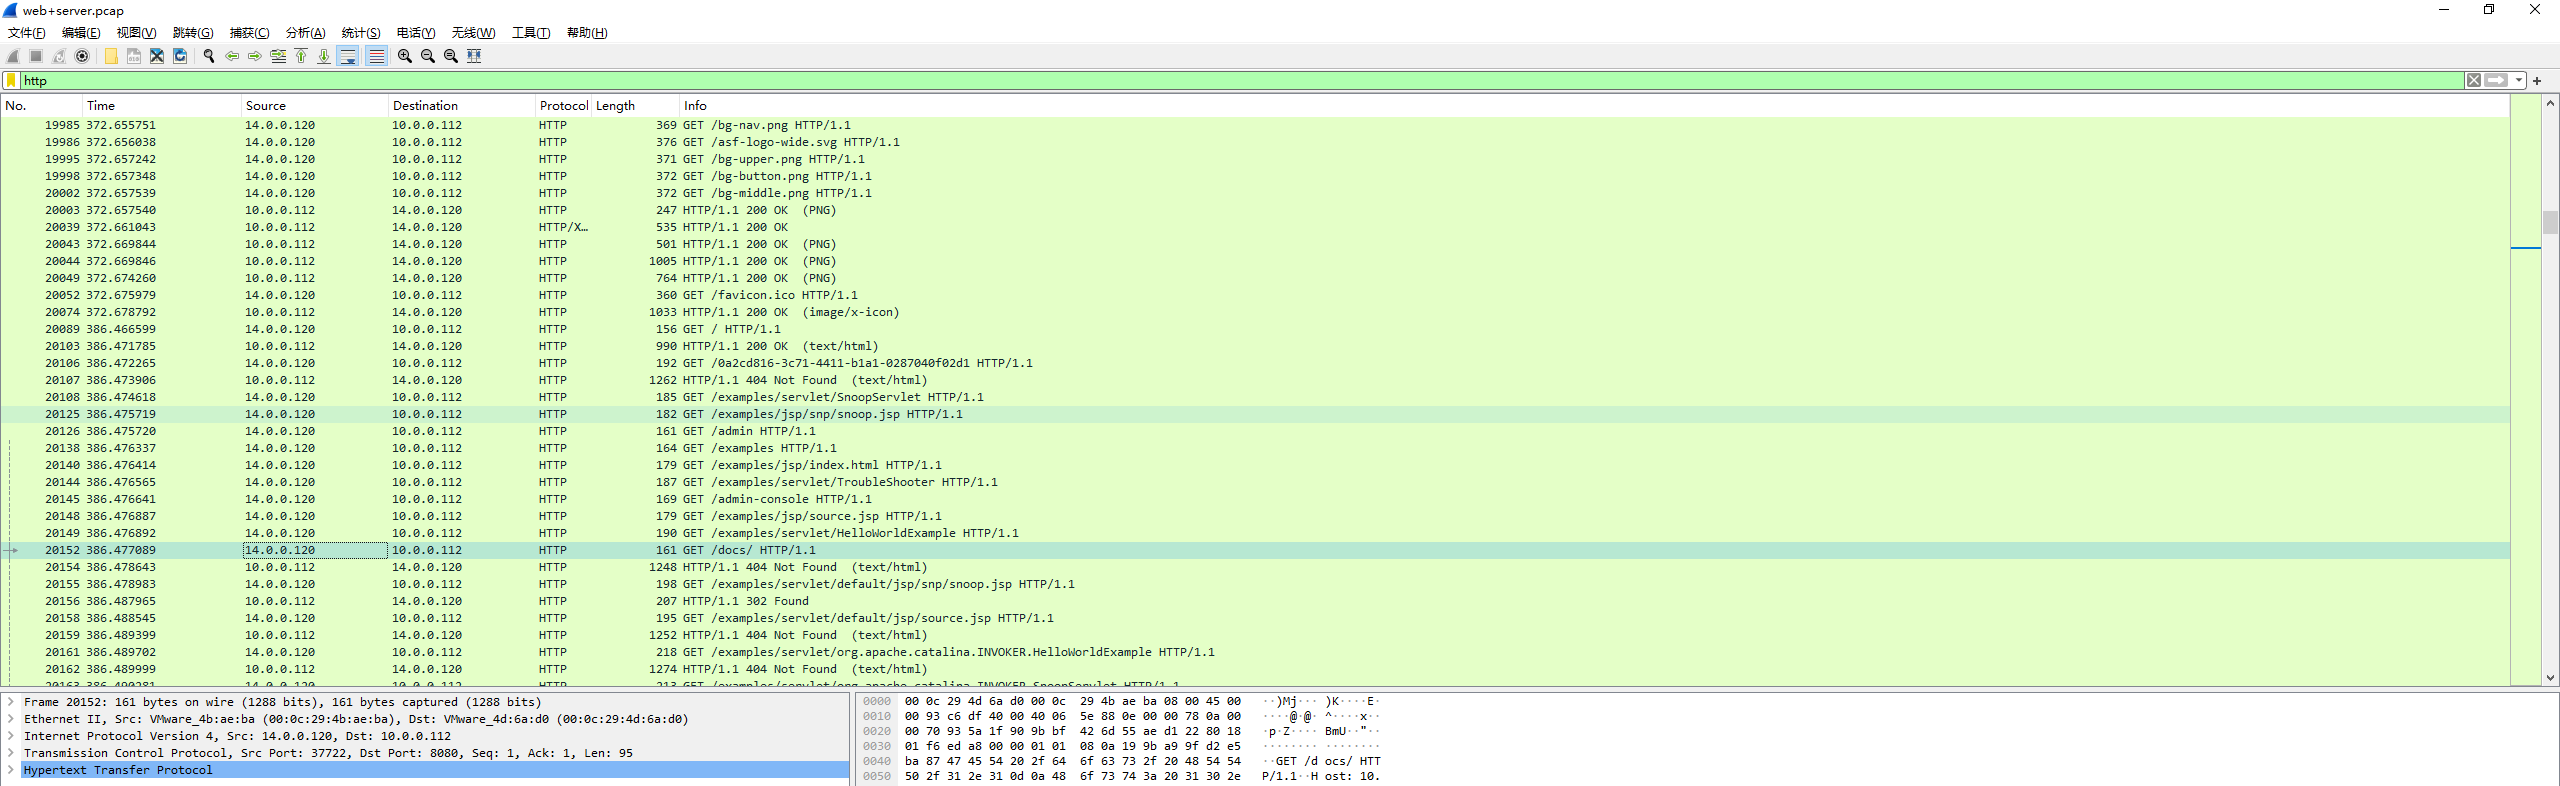Open the 编辑(E) menu

point(81,33)
